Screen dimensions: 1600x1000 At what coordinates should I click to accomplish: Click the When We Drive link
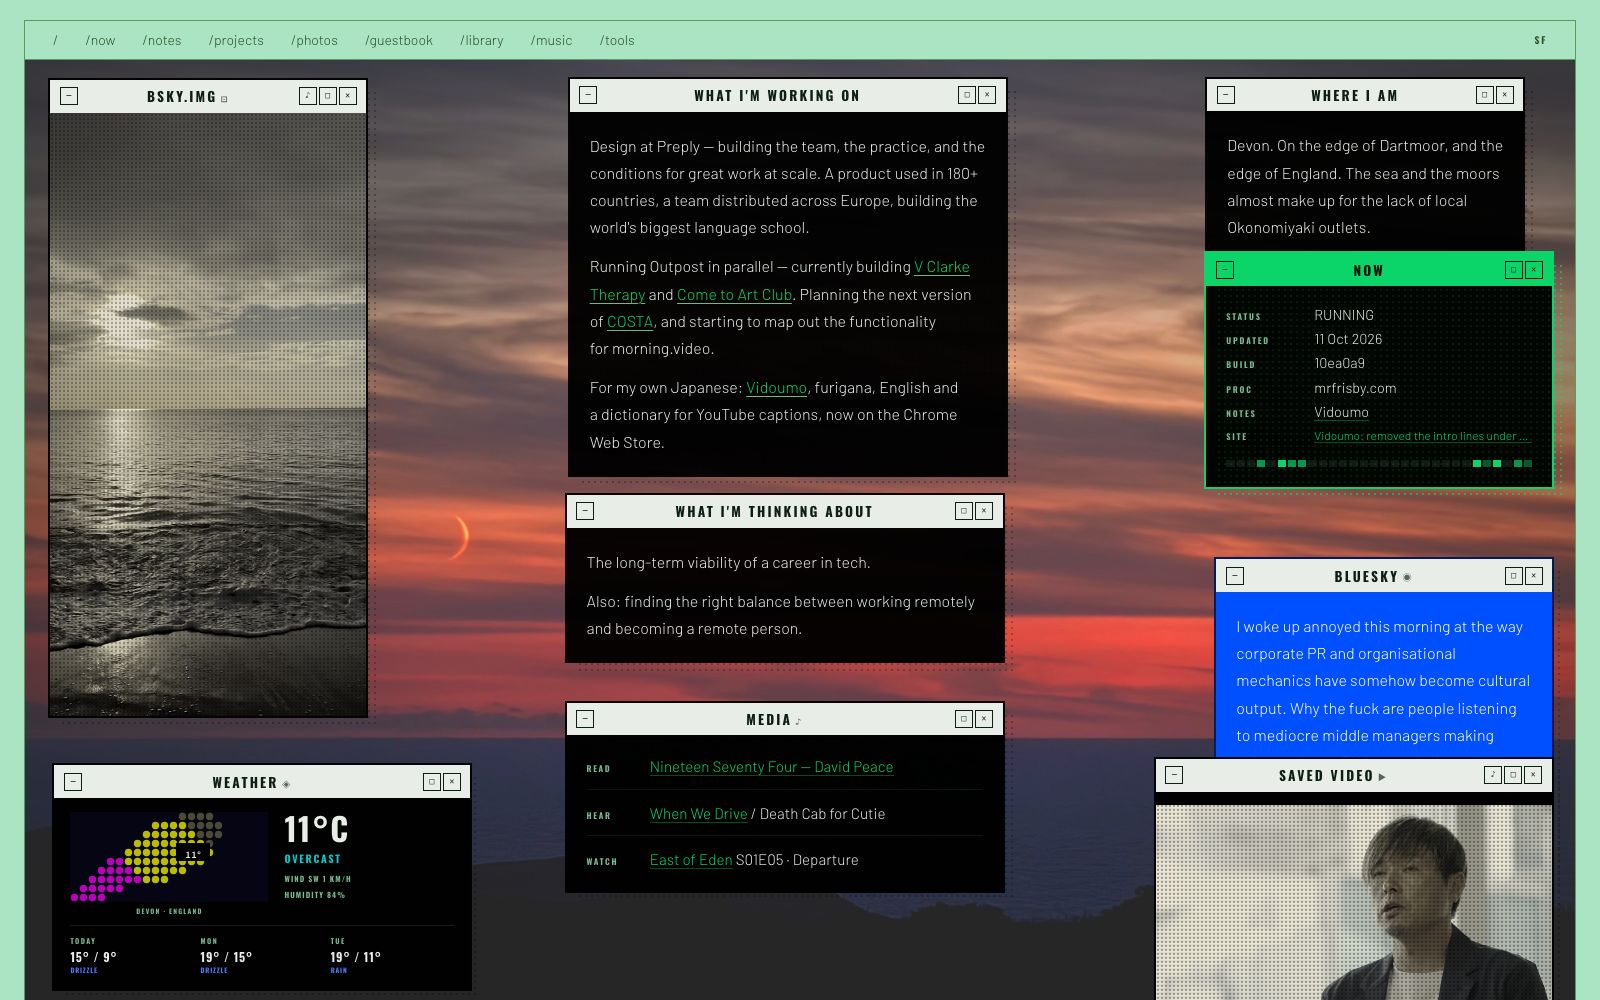click(x=698, y=814)
